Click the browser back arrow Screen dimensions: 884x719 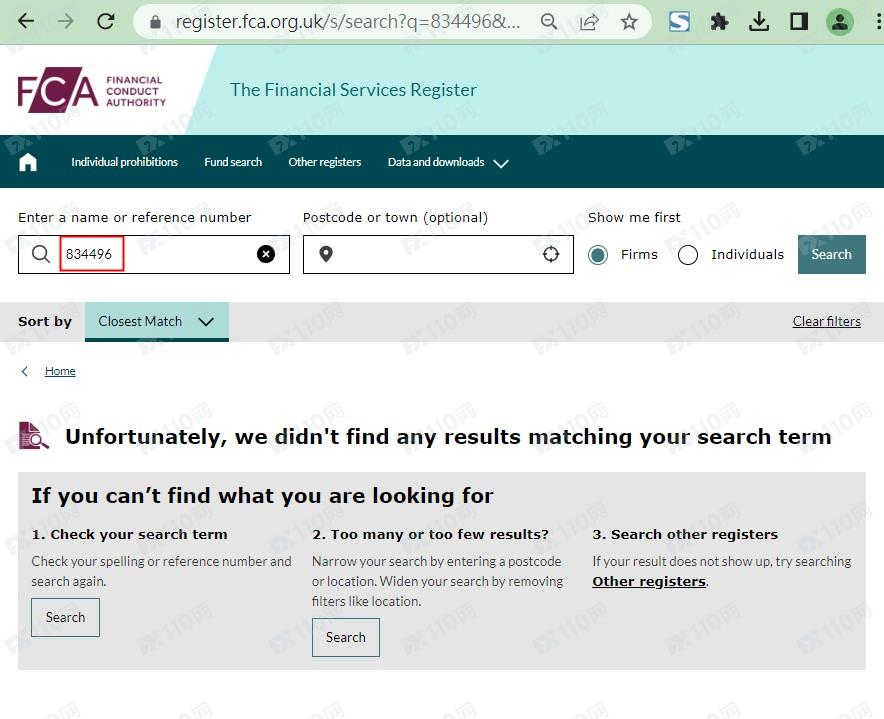point(26,21)
